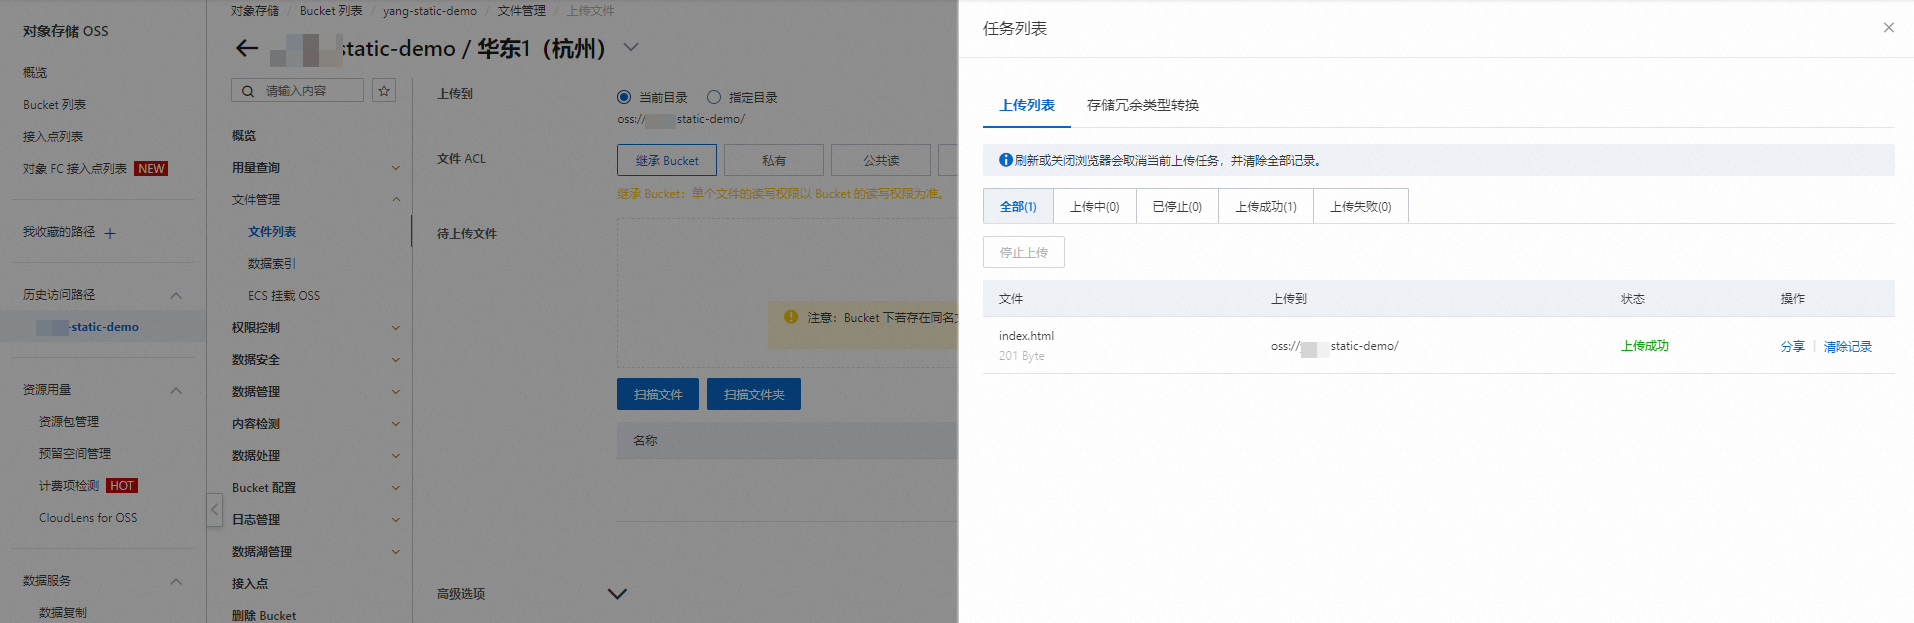1914x623 pixels.
Task: Open 预留空间管理 item
Action: pos(75,454)
